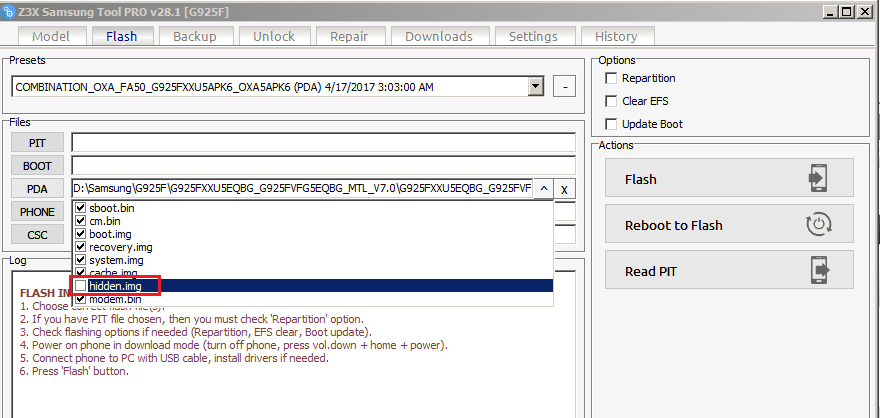Open the Presets dropdown arrow
The height and width of the screenshot is (418, 880).
coord(537,87)
